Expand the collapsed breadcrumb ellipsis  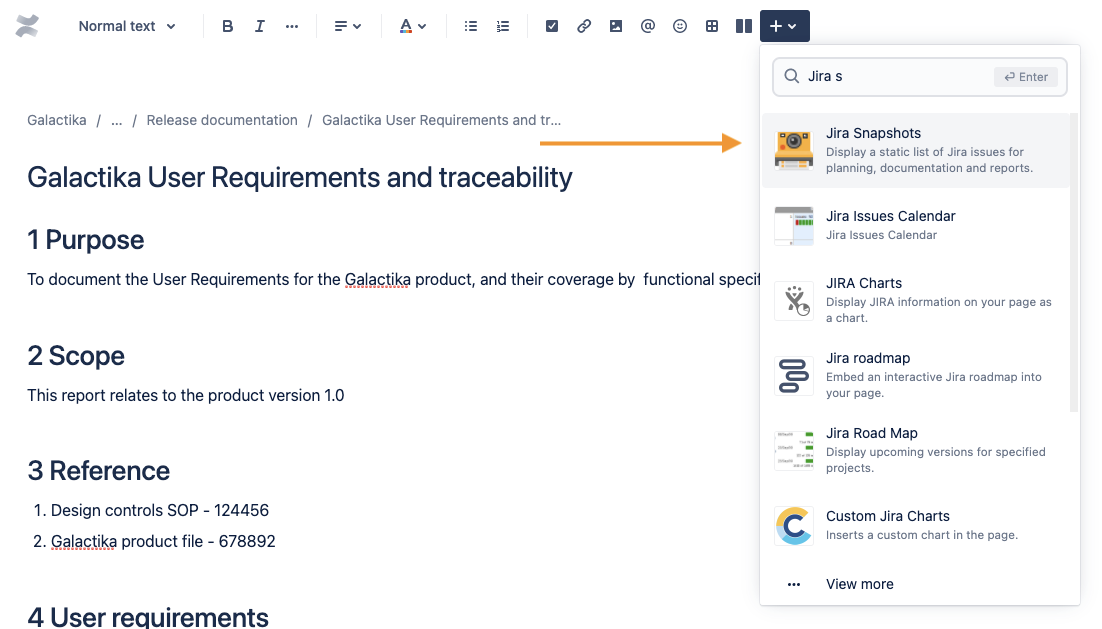[x=117, y=120]
